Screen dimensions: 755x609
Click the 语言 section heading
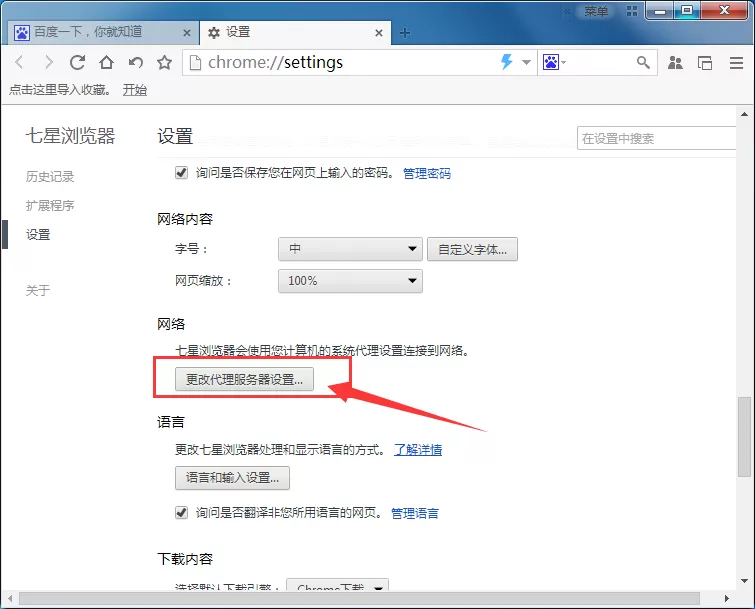click(x=170, y=422)
